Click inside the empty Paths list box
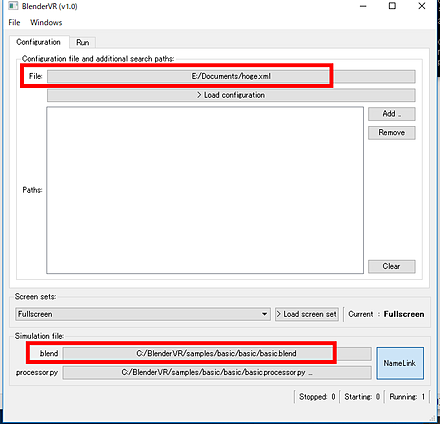The image size is (440, 424). [x=205, y=190]
